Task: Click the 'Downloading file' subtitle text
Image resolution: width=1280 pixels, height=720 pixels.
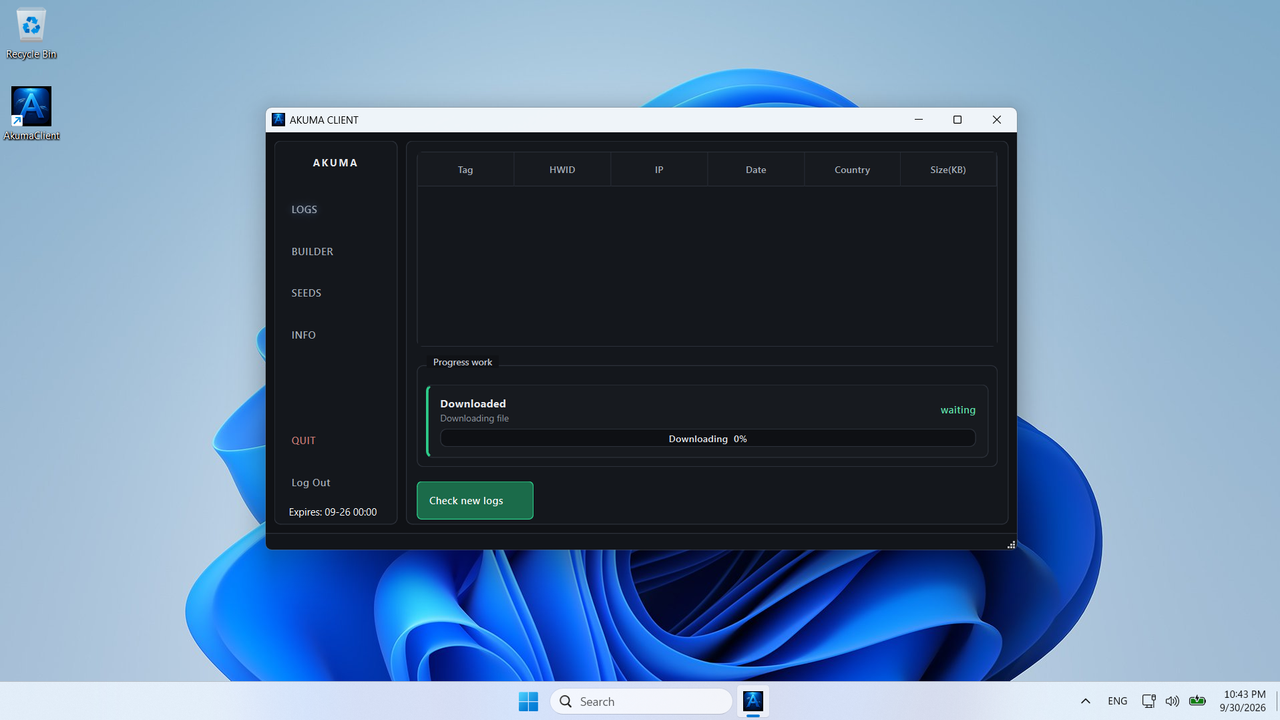Action: 475,419
